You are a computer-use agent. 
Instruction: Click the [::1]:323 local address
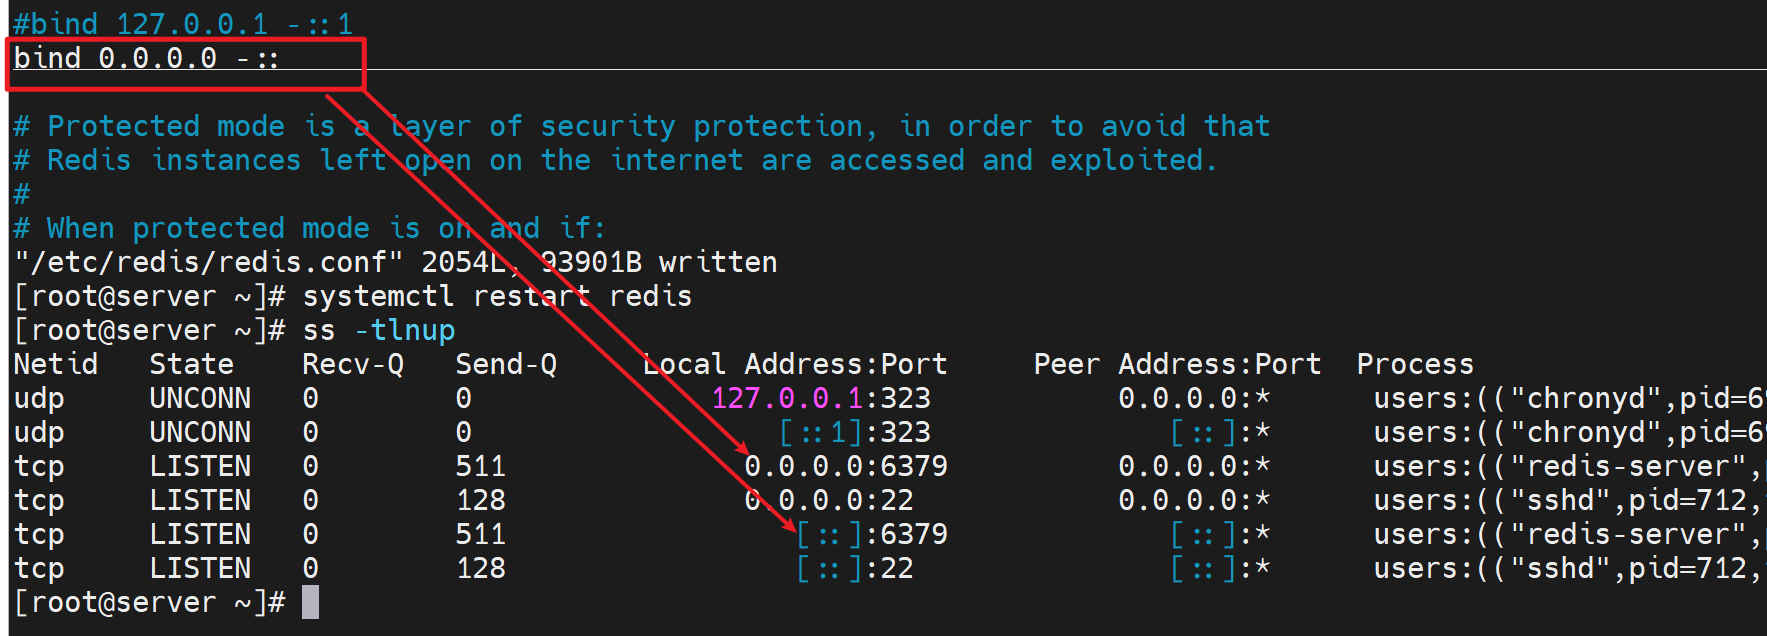coord(855,433)
